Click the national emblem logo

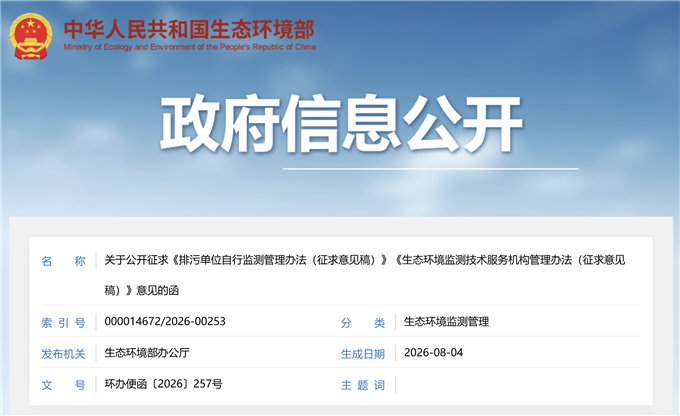click(31, 36)
